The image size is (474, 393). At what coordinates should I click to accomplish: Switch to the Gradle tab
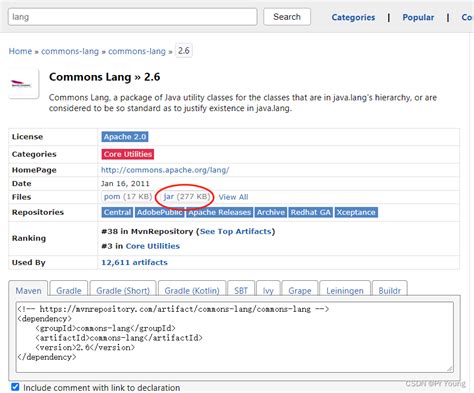(69, 290)
